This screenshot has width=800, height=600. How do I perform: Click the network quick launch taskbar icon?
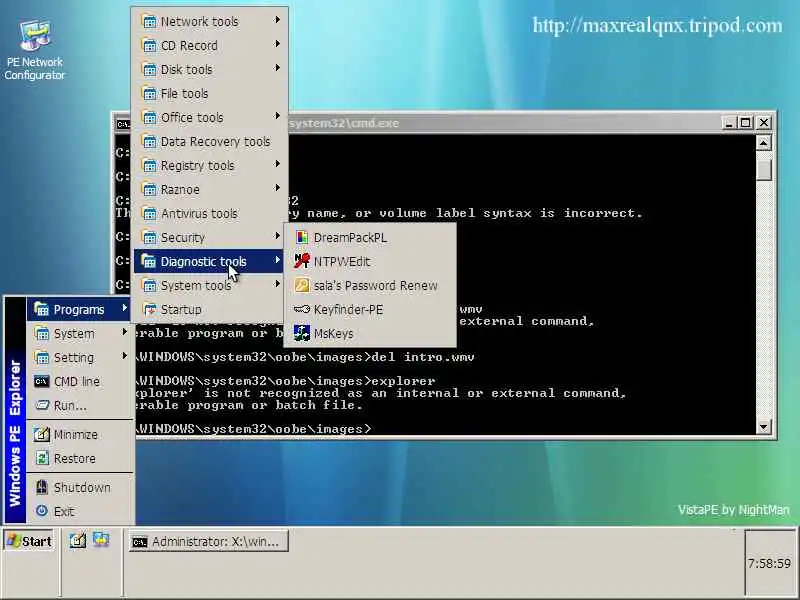(x=101, y=540)
